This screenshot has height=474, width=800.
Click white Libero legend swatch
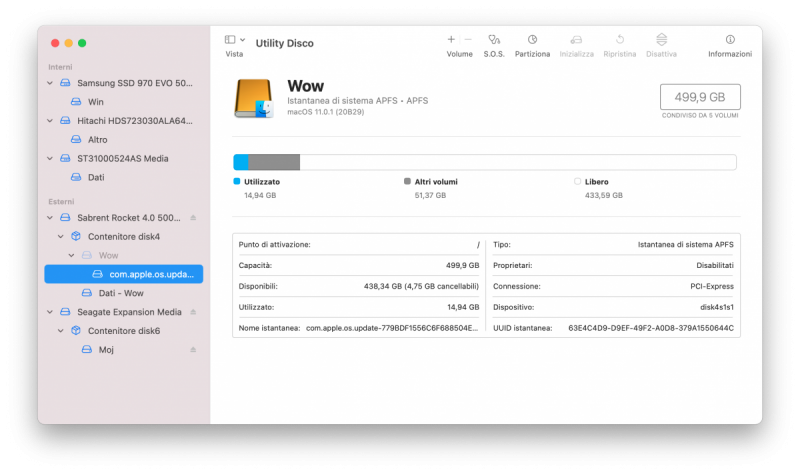(578, 181)
